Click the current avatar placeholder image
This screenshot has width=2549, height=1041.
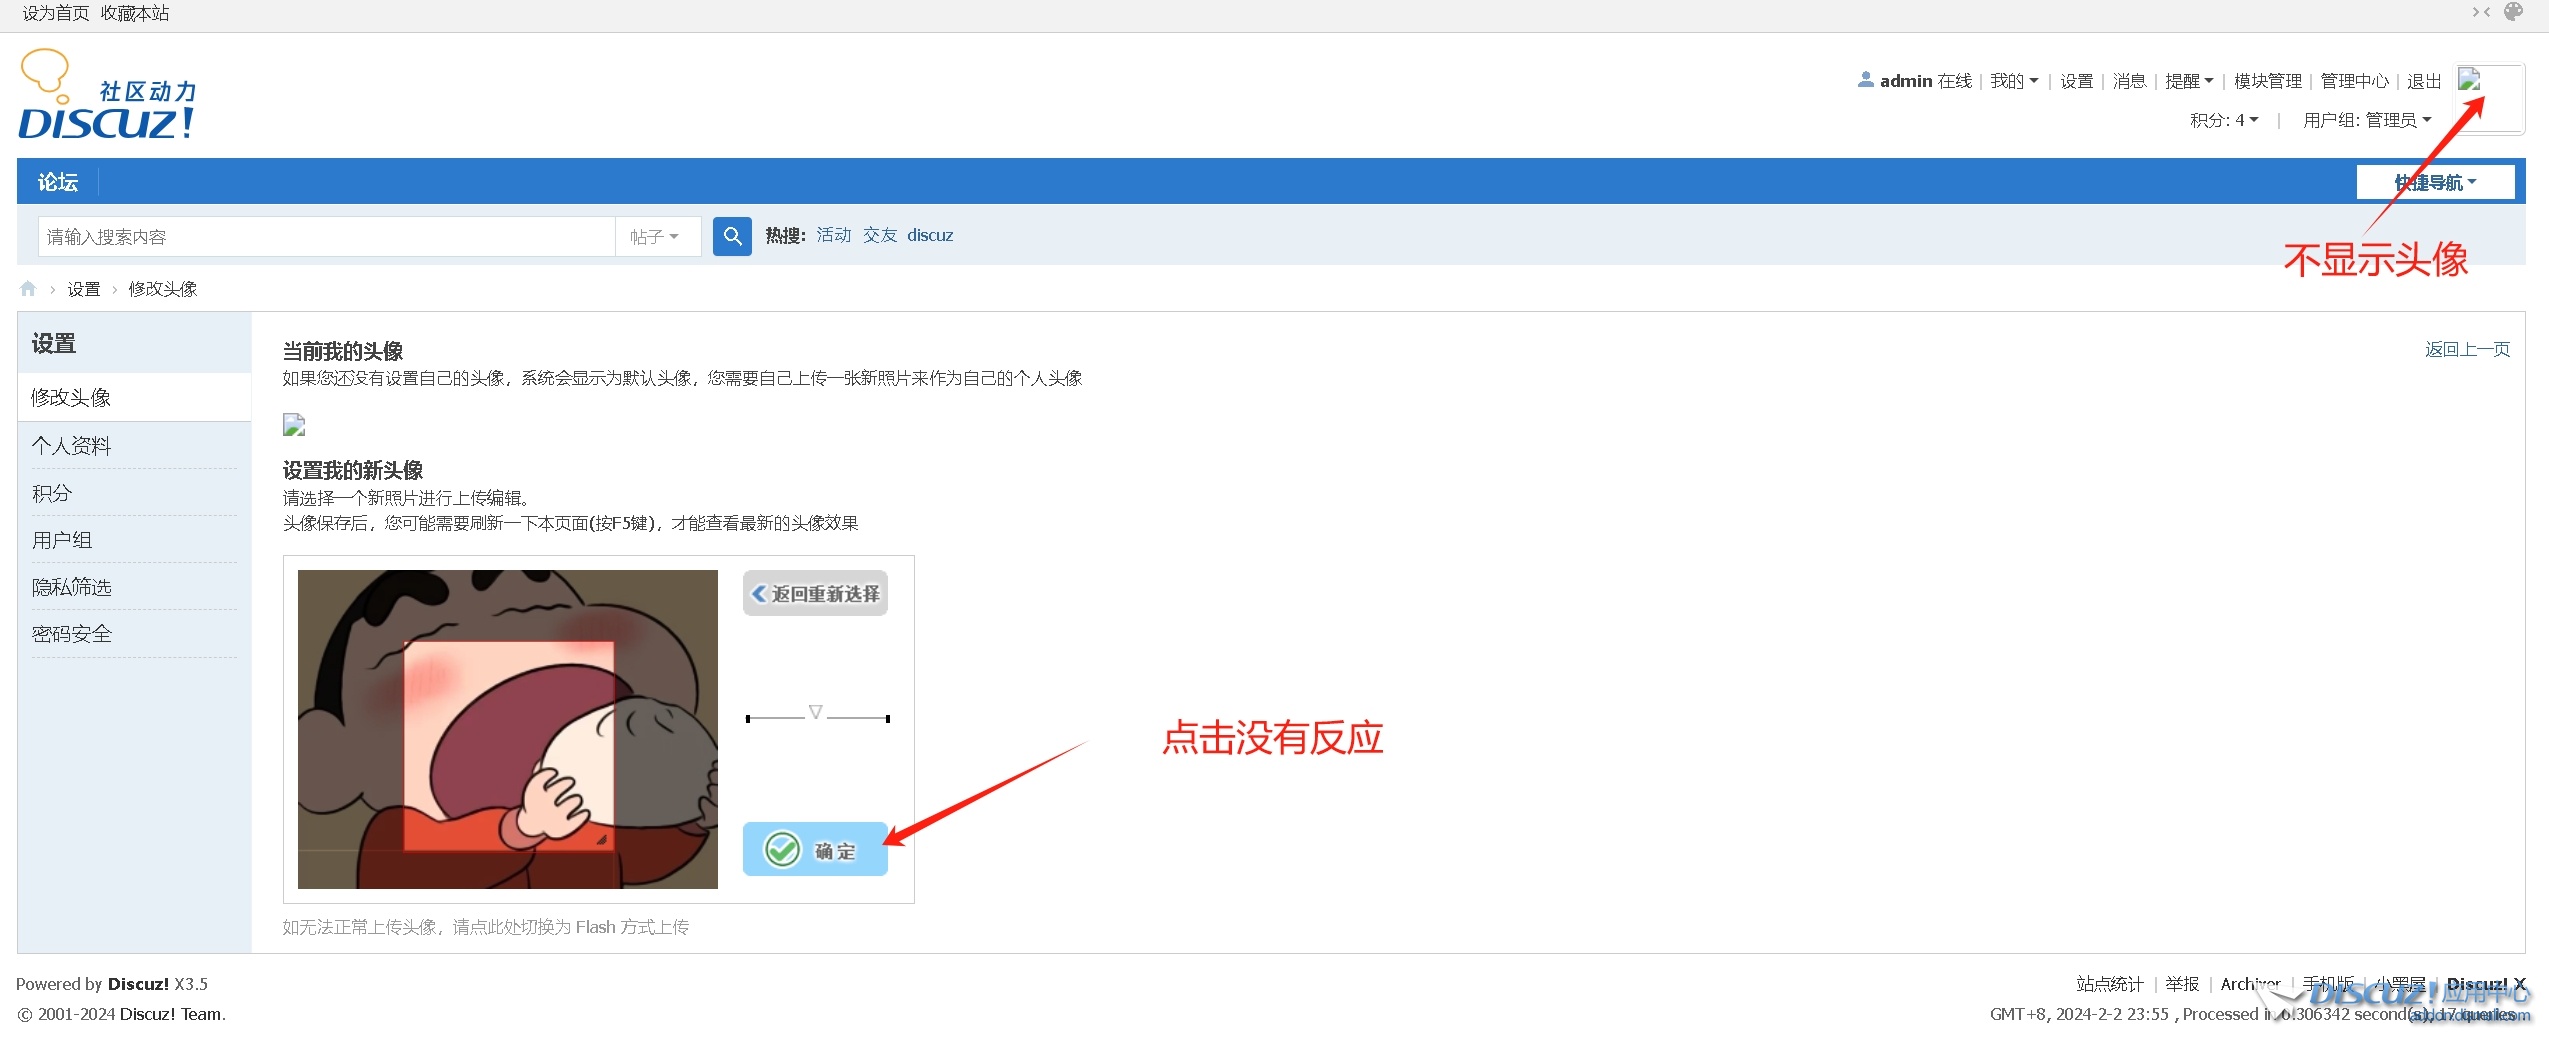tap(294, 425)
